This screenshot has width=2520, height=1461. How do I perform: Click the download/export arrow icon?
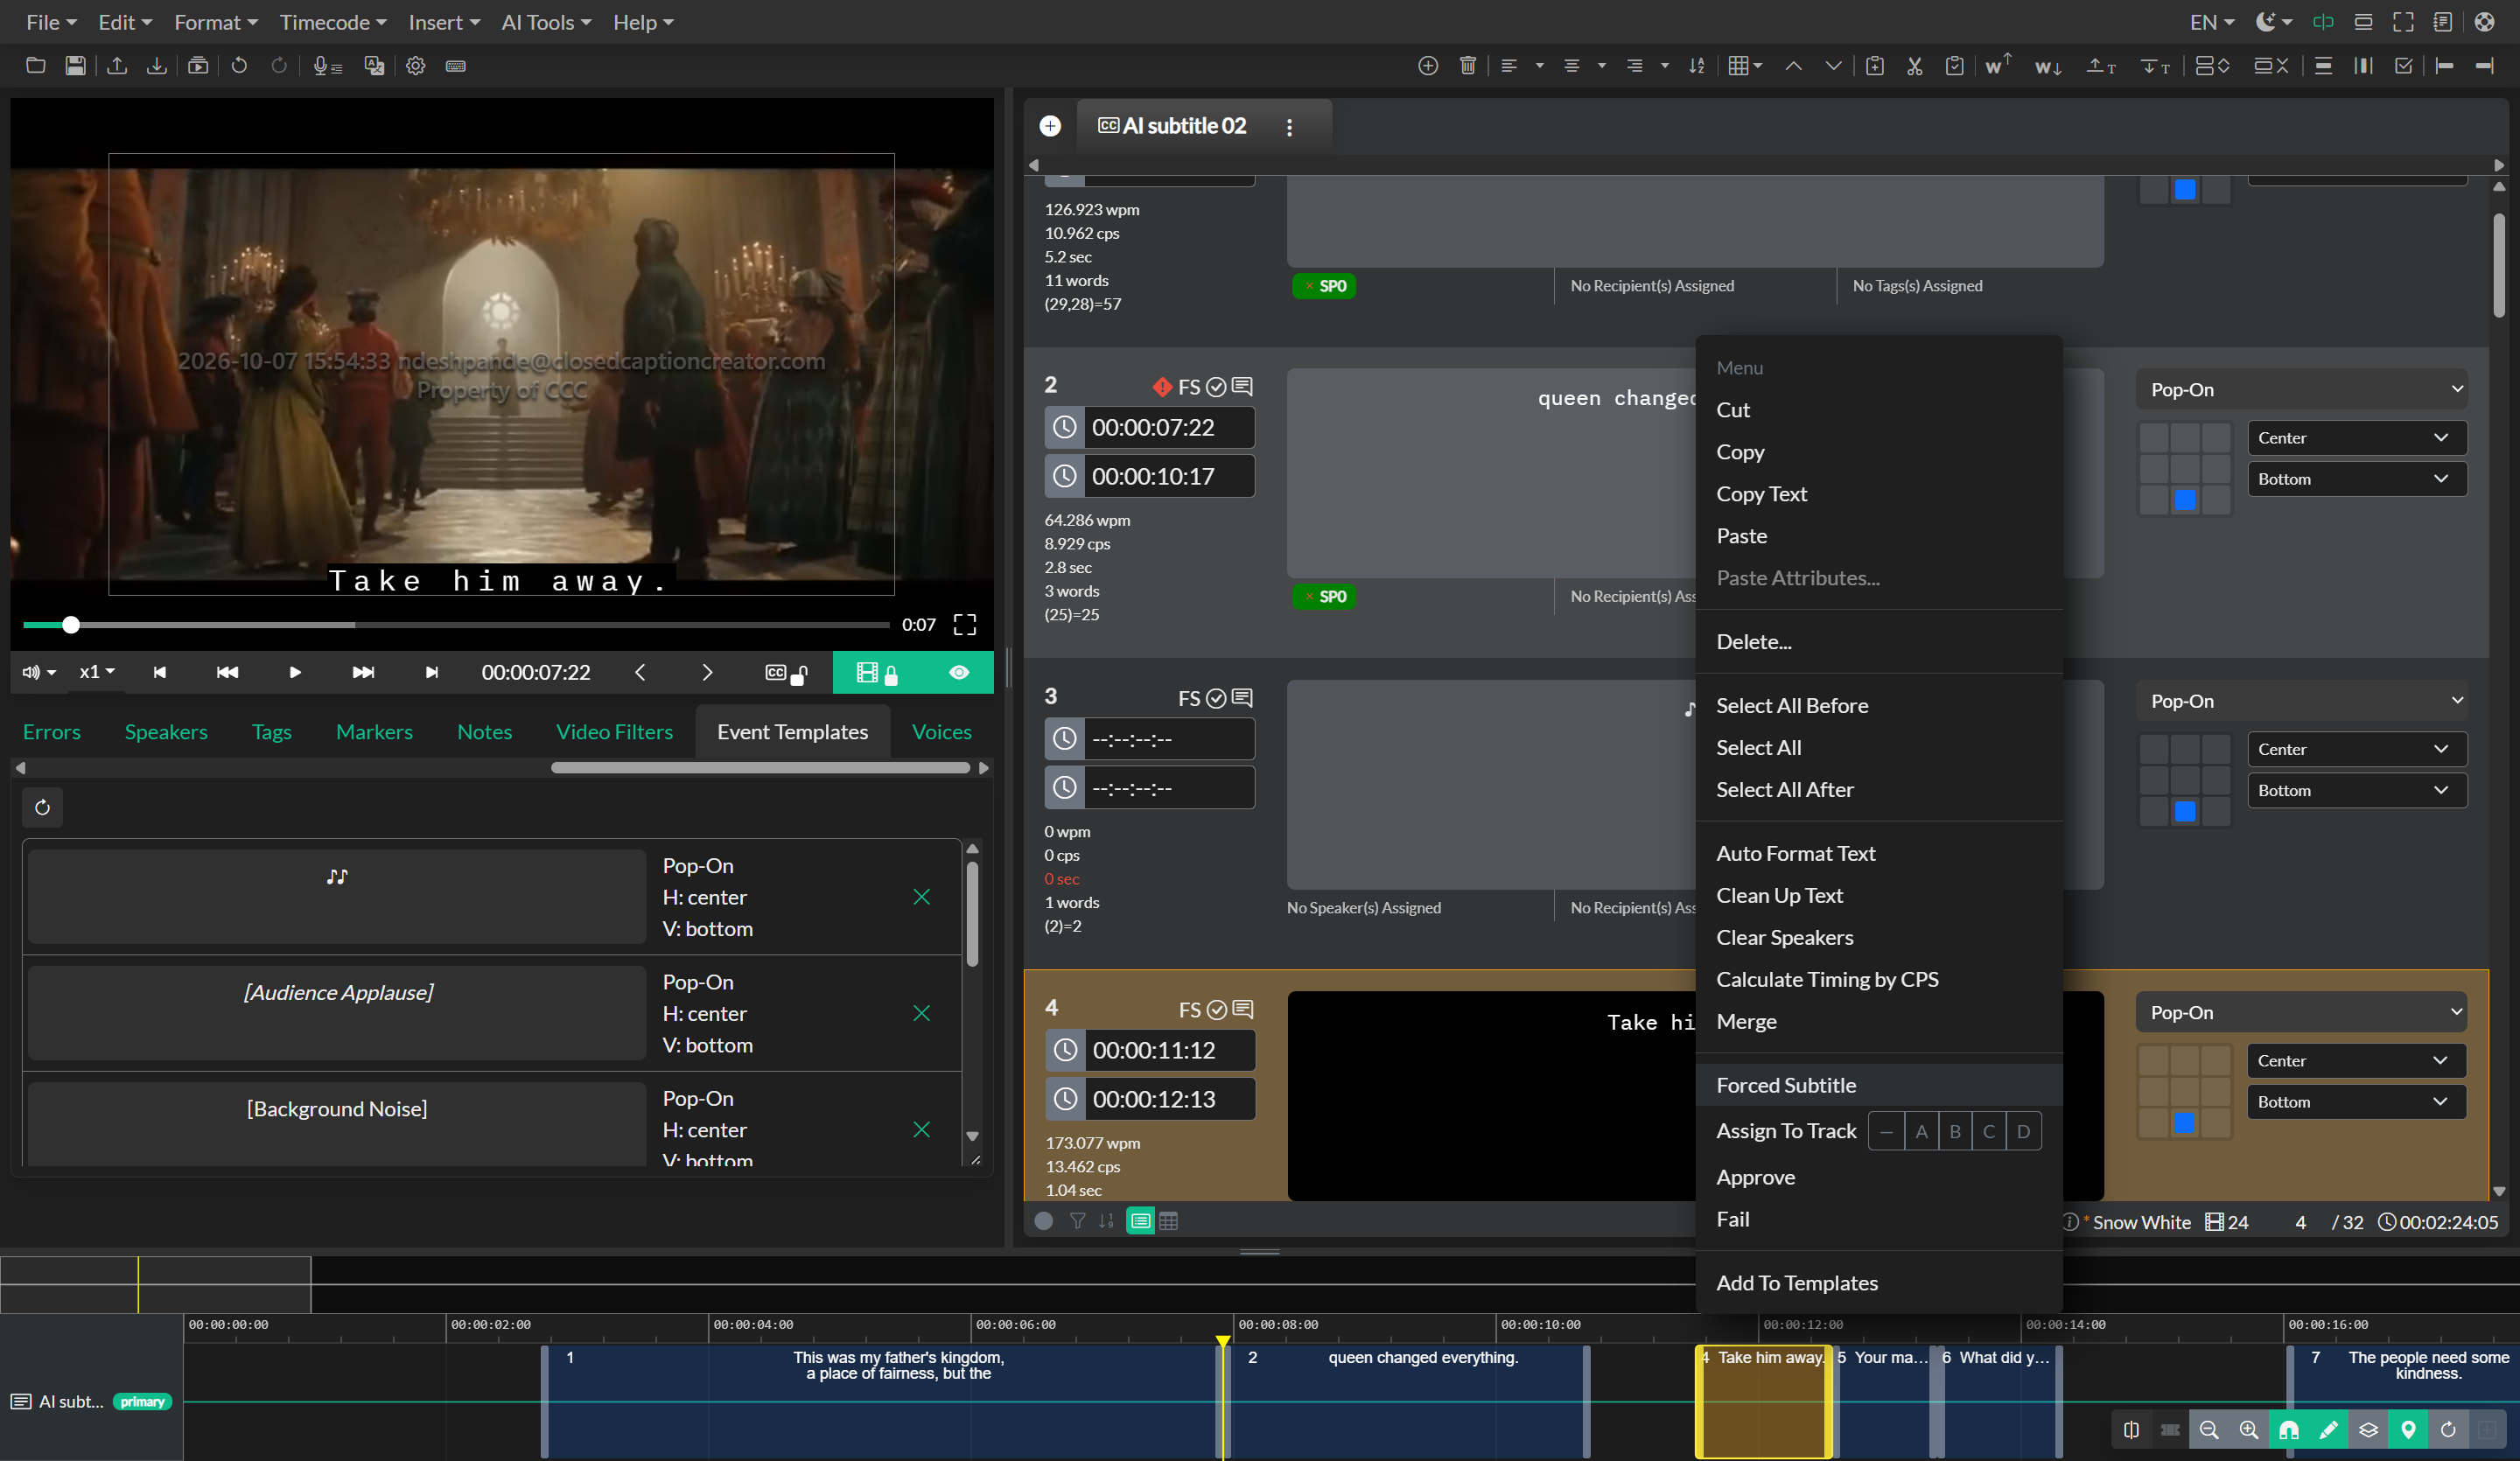[157, 66]
